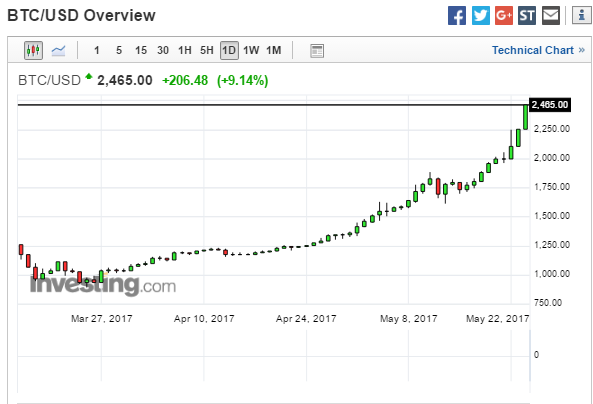This screenshot has height=404, width=593.
Task: Share the chart on Facebook
Action: point(457,16)
